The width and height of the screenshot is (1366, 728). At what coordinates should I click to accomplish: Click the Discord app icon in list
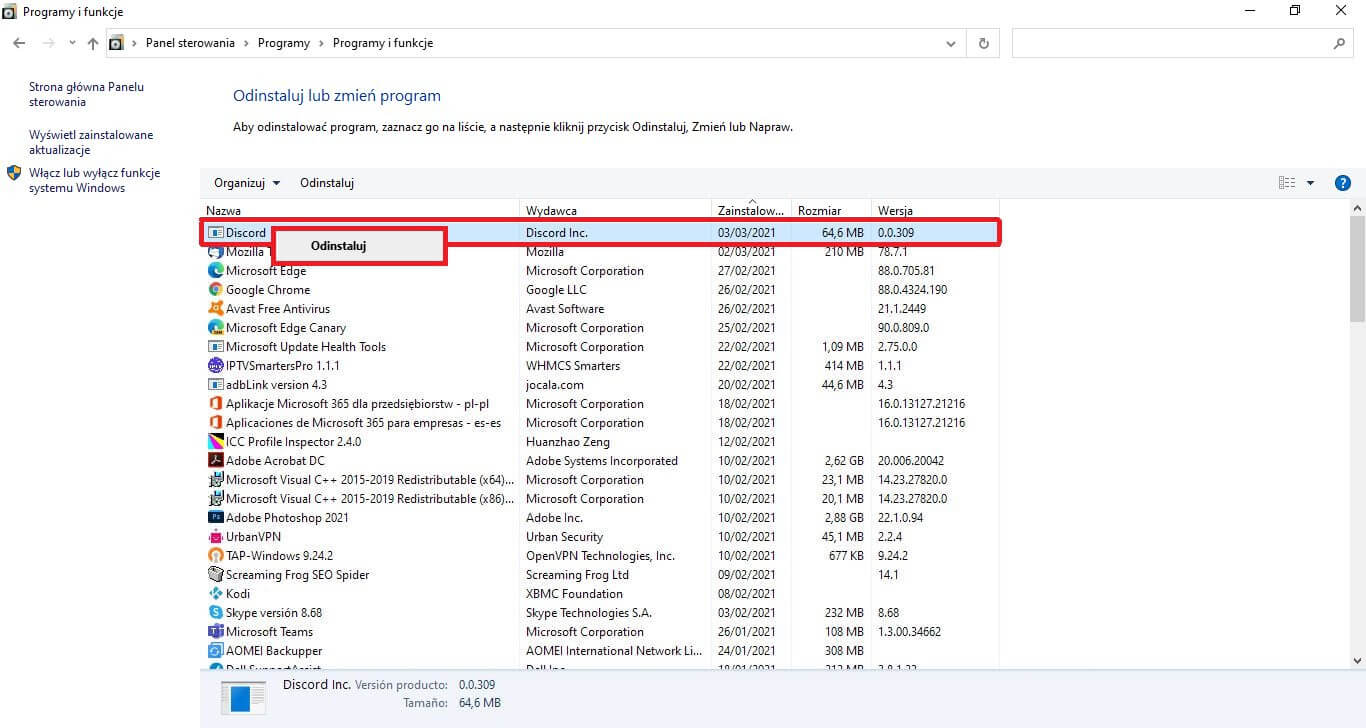[x=215, y=233]
